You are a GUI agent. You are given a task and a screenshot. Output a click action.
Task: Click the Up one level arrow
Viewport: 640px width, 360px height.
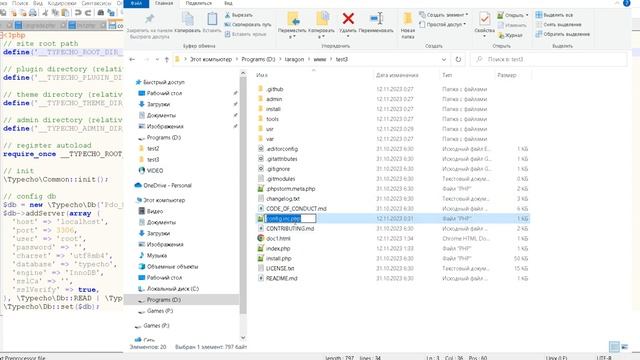pyautogui.click(x=167, y=60)
